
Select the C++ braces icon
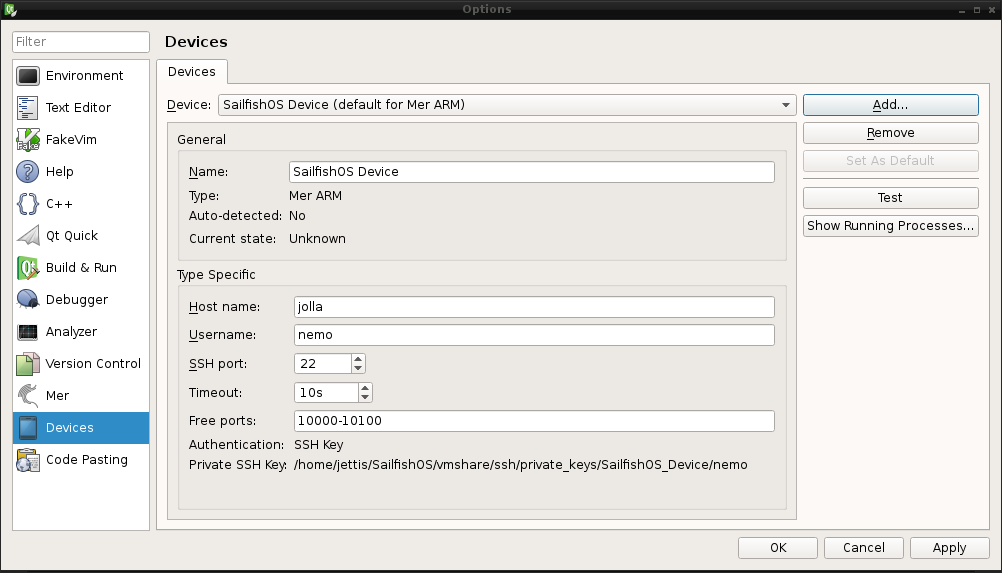click(x=28, y=204)
